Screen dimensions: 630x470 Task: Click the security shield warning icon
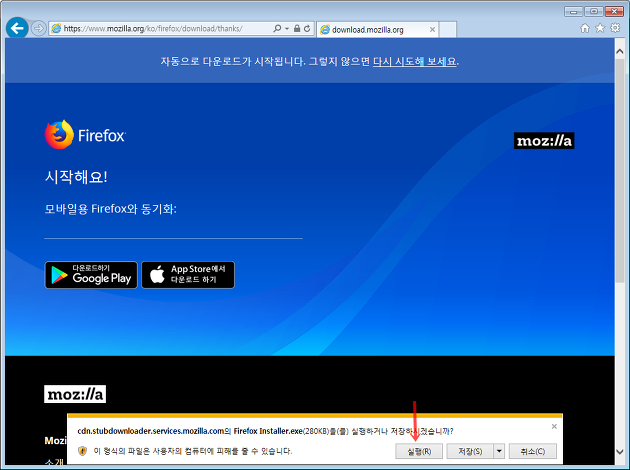(82, 451)
